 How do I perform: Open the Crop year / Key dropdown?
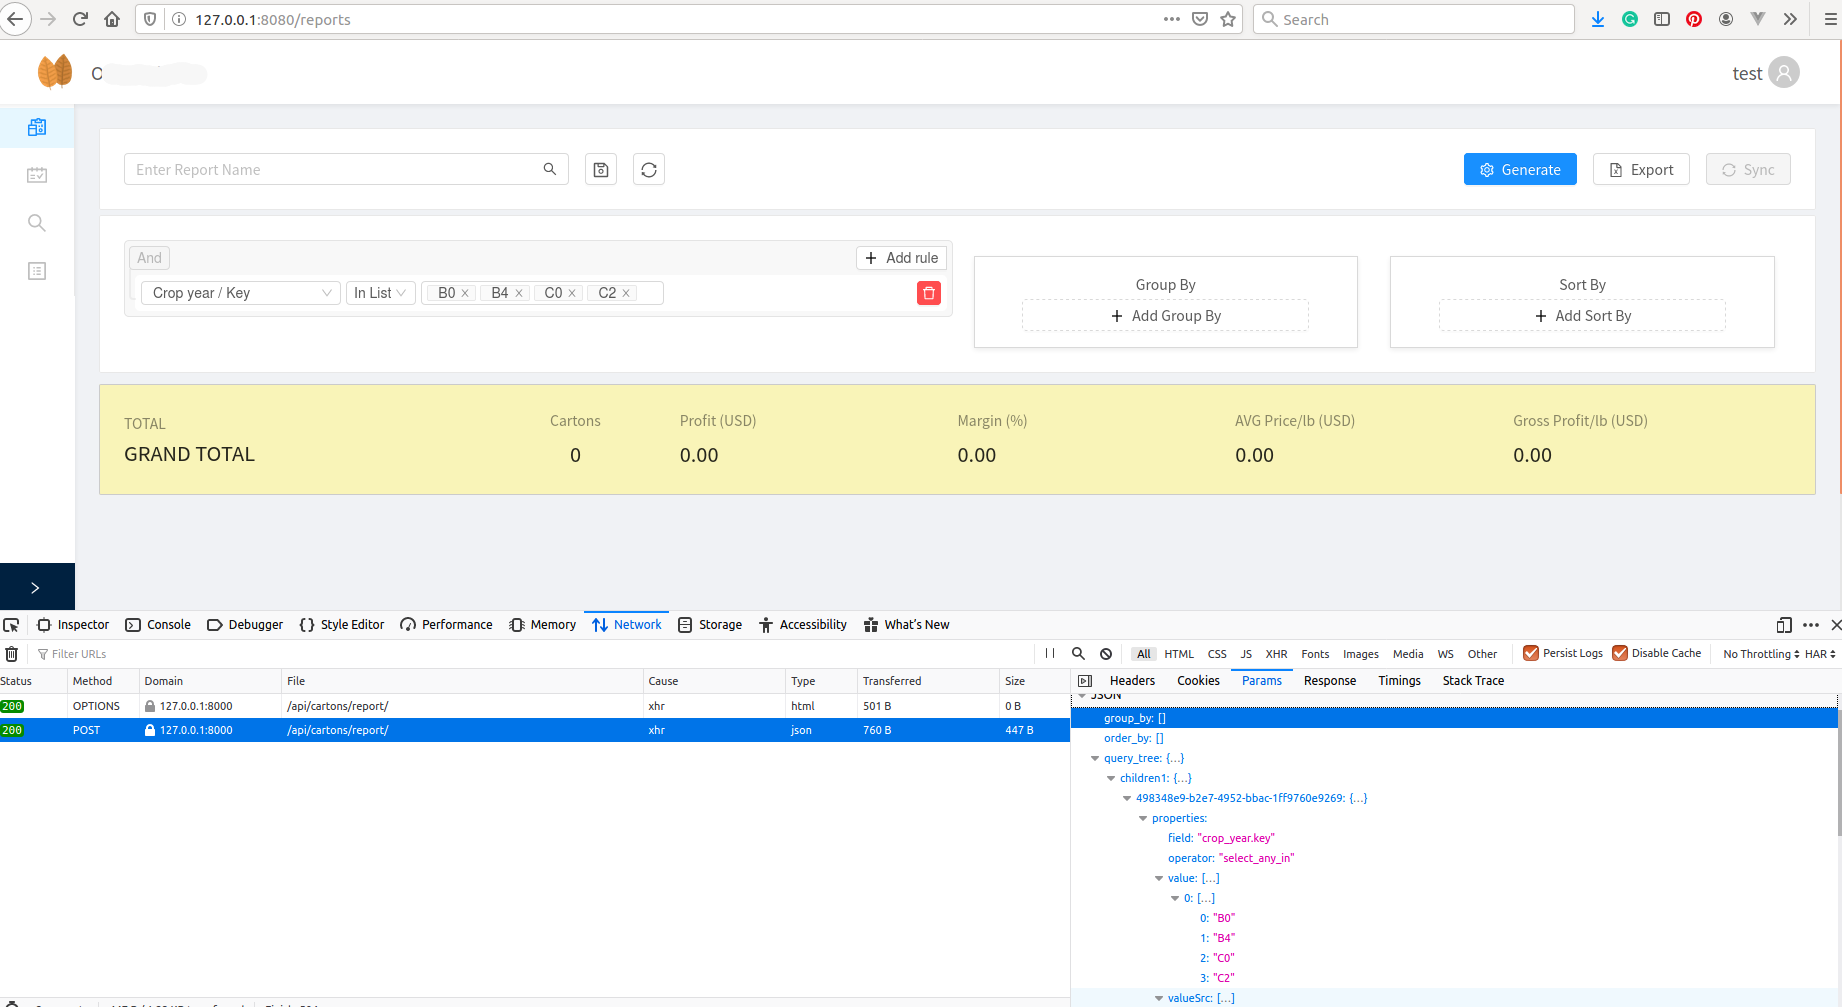[x=241, y=293]
